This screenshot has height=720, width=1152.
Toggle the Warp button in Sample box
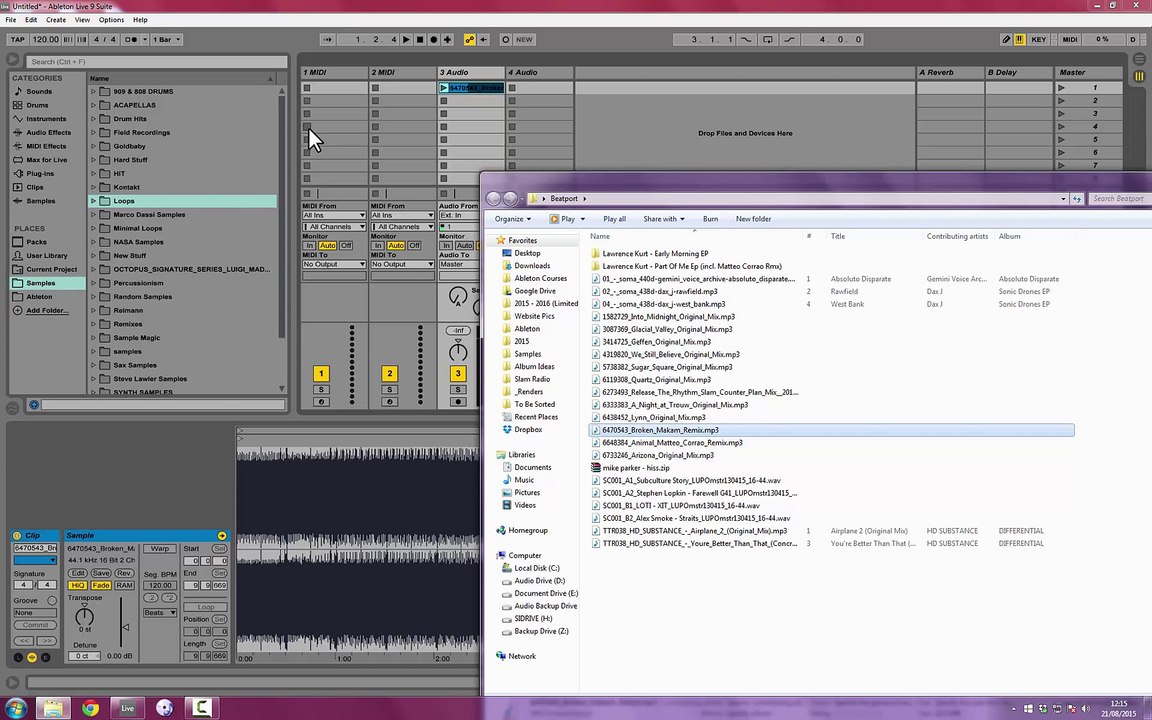pos(159,549)
